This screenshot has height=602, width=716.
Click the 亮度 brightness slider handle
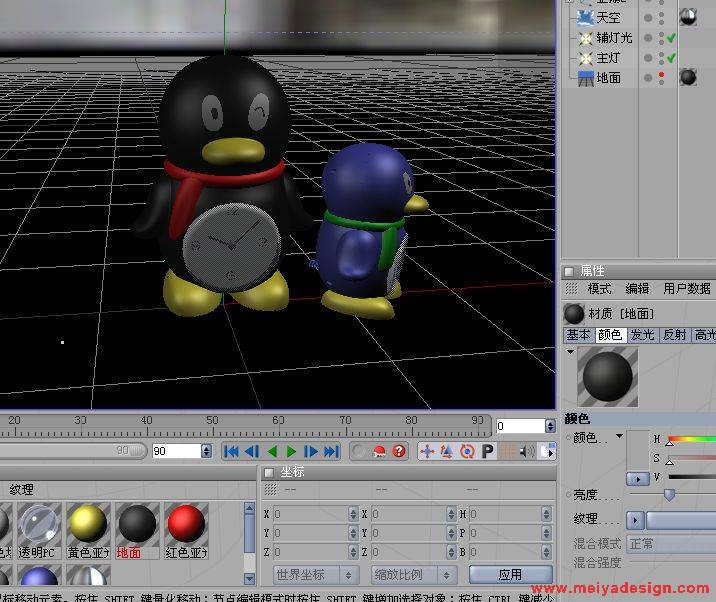669,494
